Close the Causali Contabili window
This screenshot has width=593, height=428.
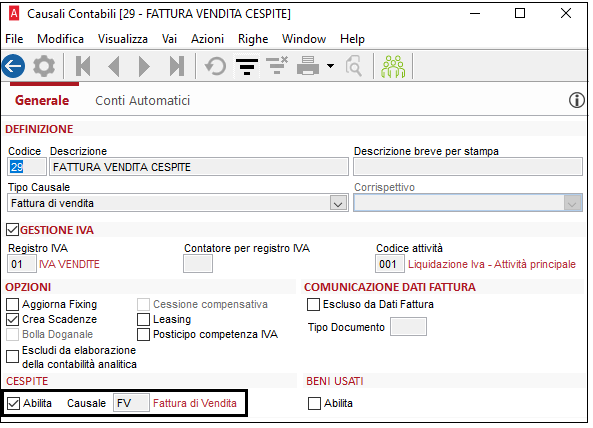click(x=566, y=14)
